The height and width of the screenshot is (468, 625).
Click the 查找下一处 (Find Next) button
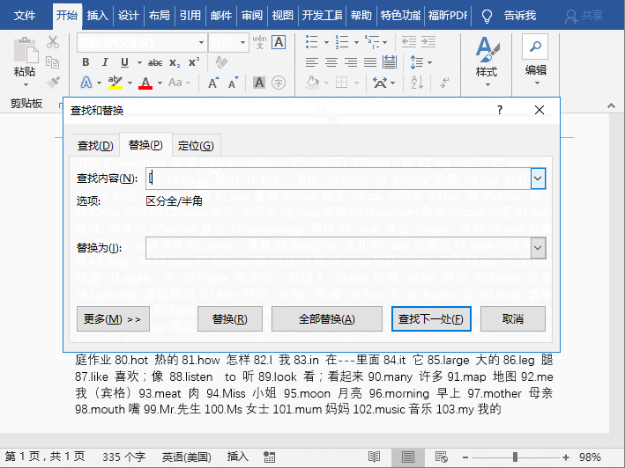click(x=430, y=319)
